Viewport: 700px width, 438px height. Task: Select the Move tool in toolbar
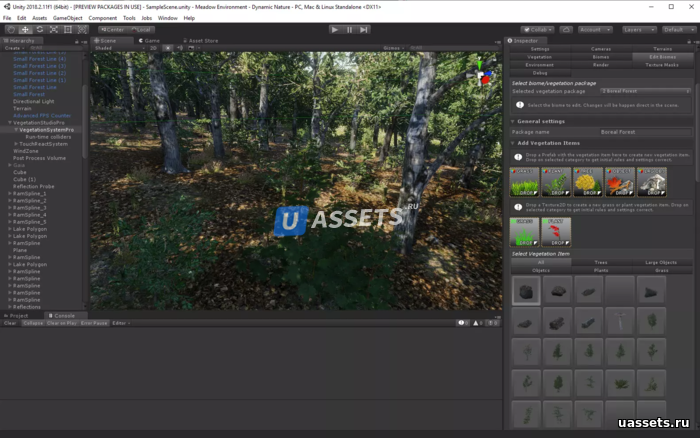[26, 29]
